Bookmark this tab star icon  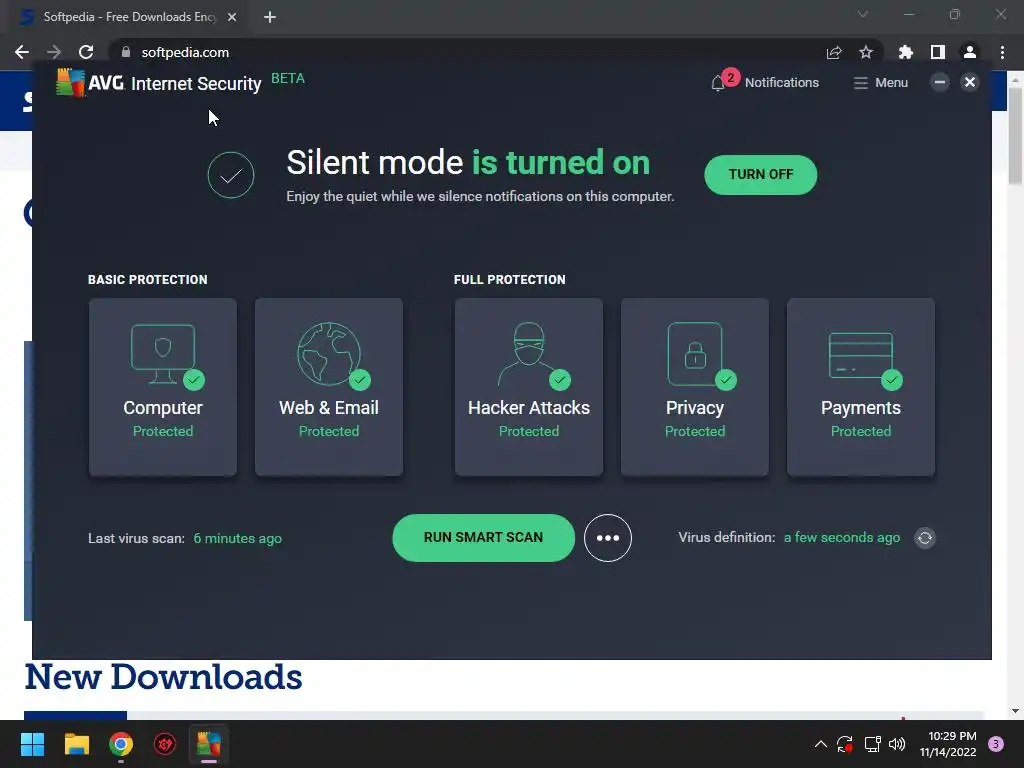(x=866, y=52)
